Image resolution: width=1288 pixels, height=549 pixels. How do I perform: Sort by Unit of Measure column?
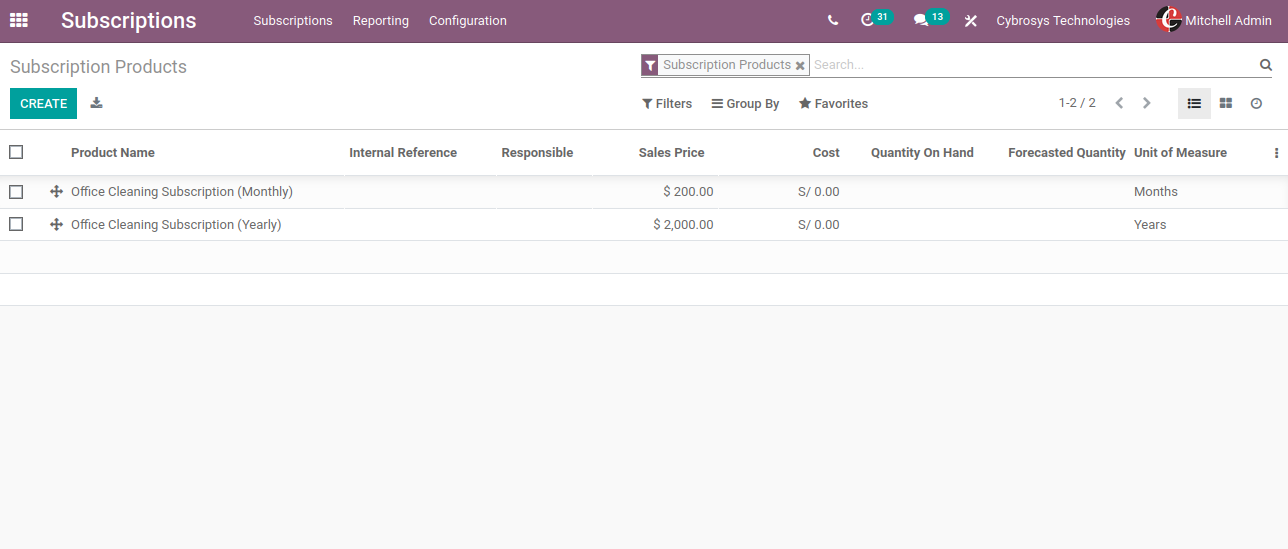click(1180, 153)
